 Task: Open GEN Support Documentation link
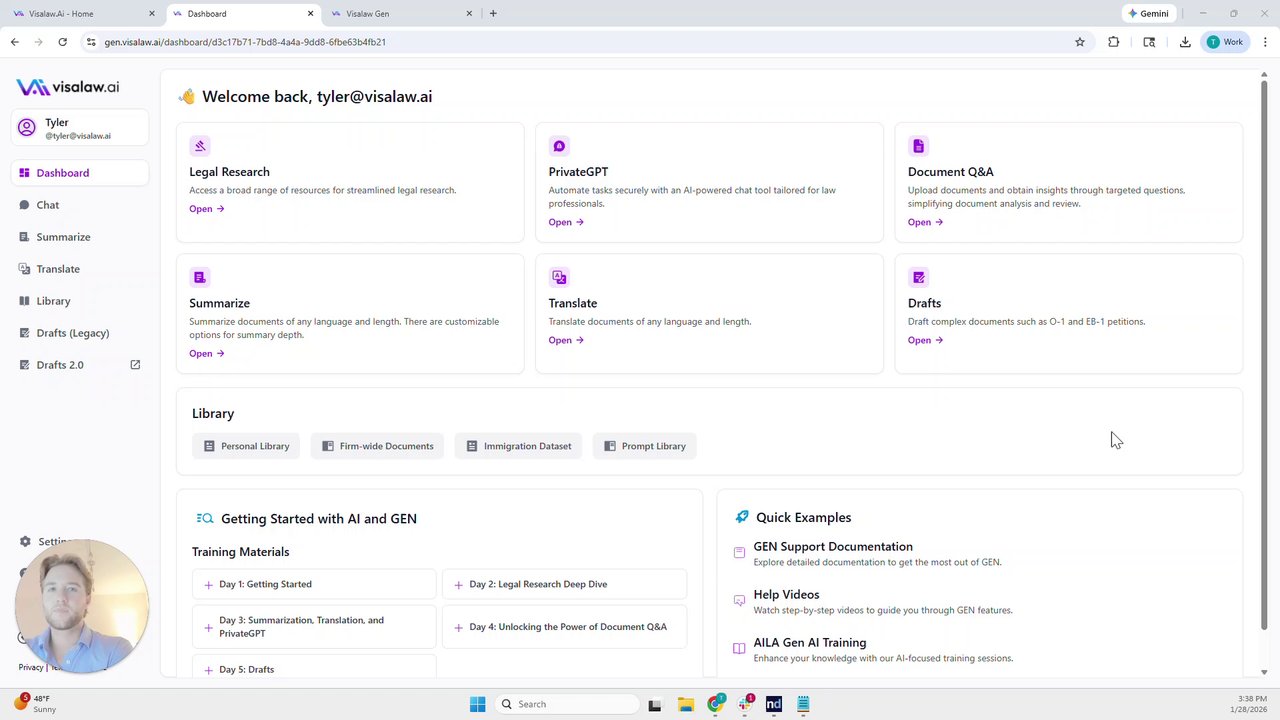point(833,547)
